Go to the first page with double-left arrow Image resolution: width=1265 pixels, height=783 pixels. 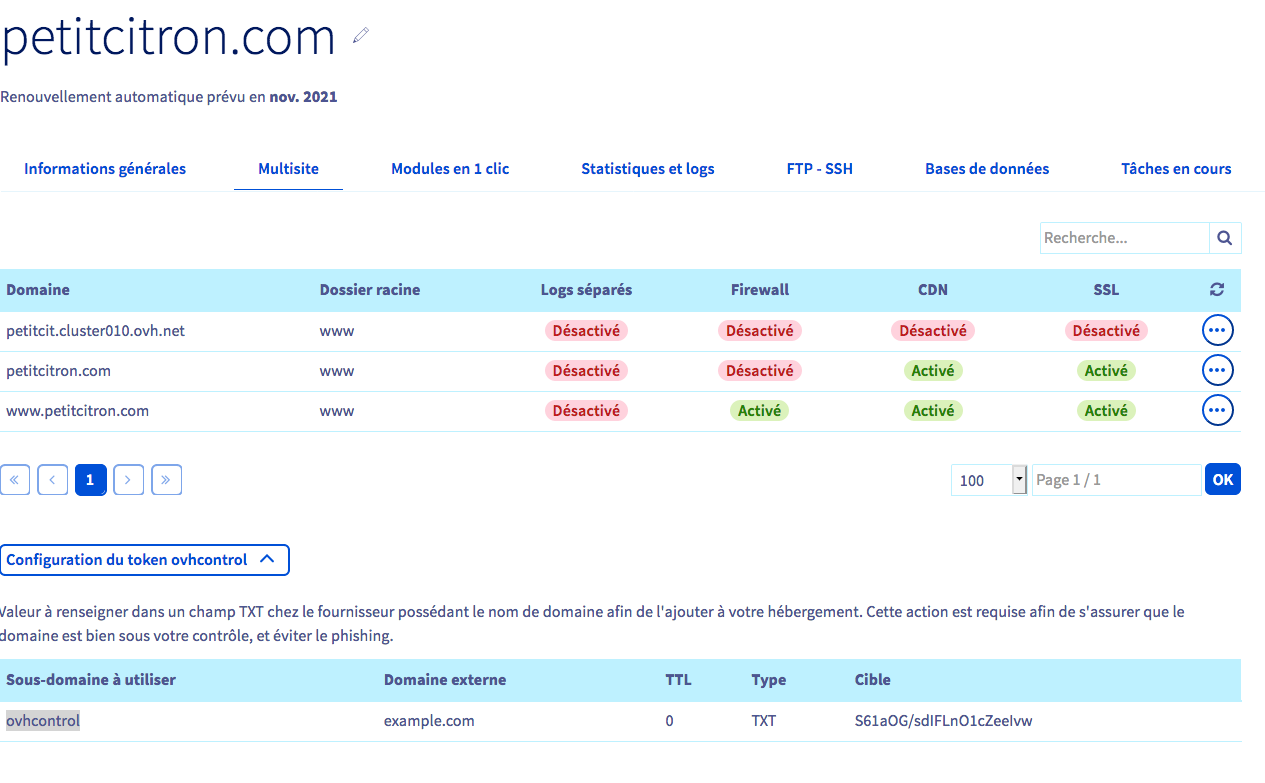15,480
